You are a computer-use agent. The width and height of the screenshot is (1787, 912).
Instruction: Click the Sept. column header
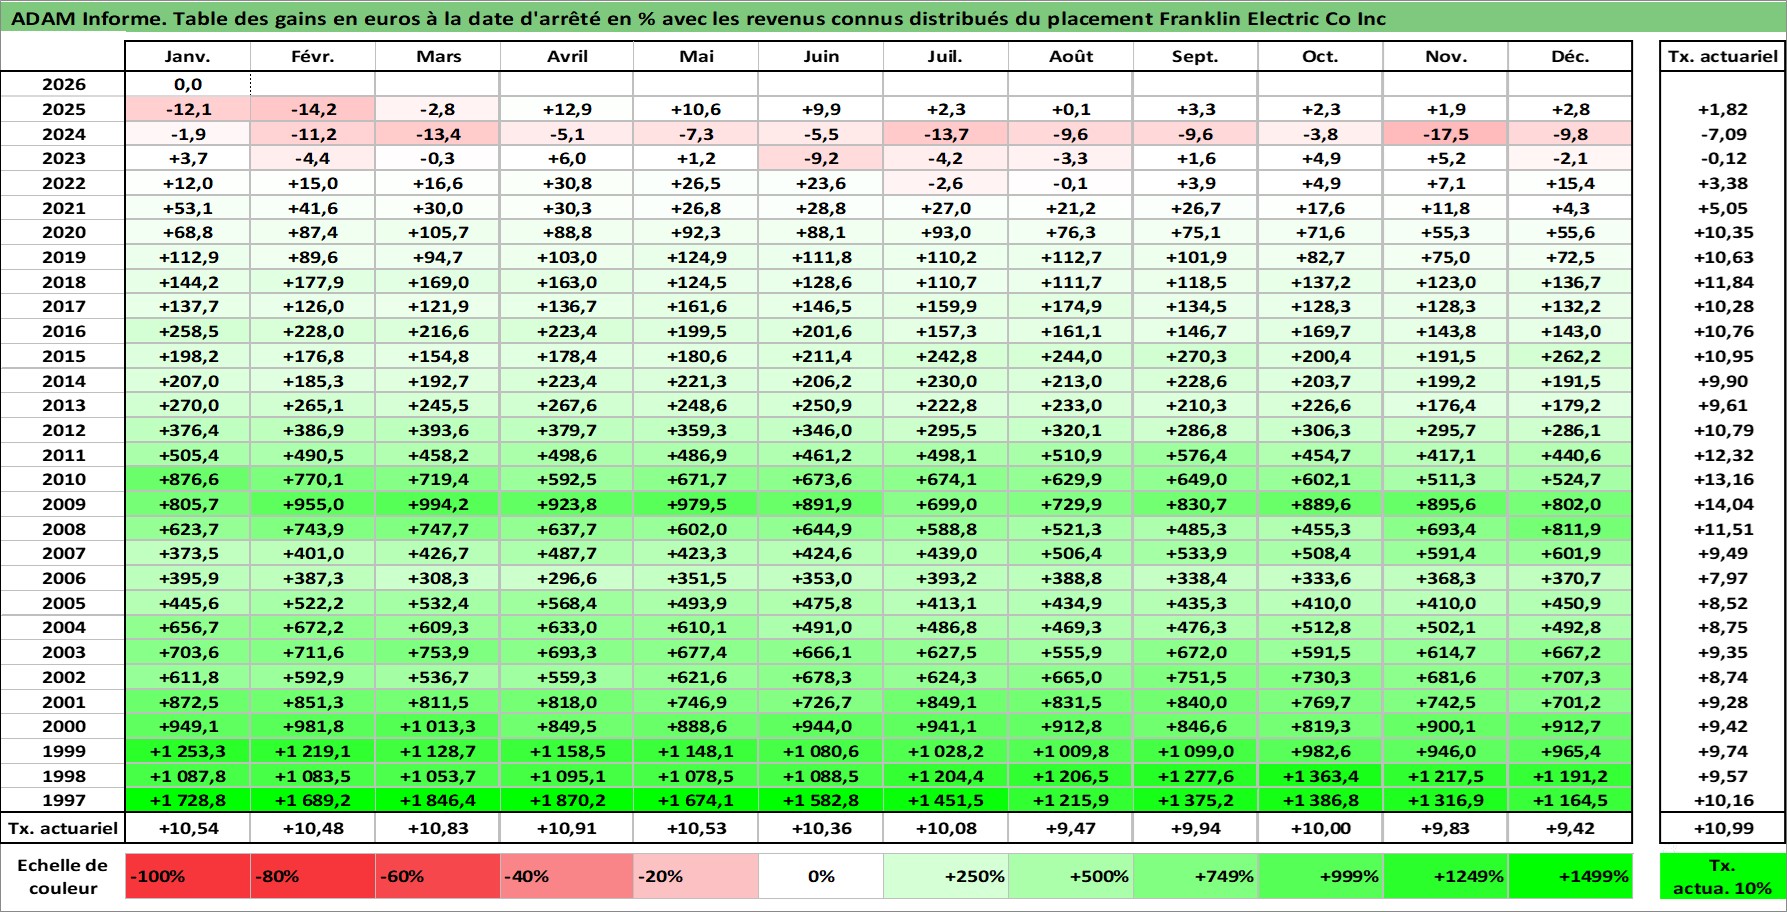[x=1195, y=56]
